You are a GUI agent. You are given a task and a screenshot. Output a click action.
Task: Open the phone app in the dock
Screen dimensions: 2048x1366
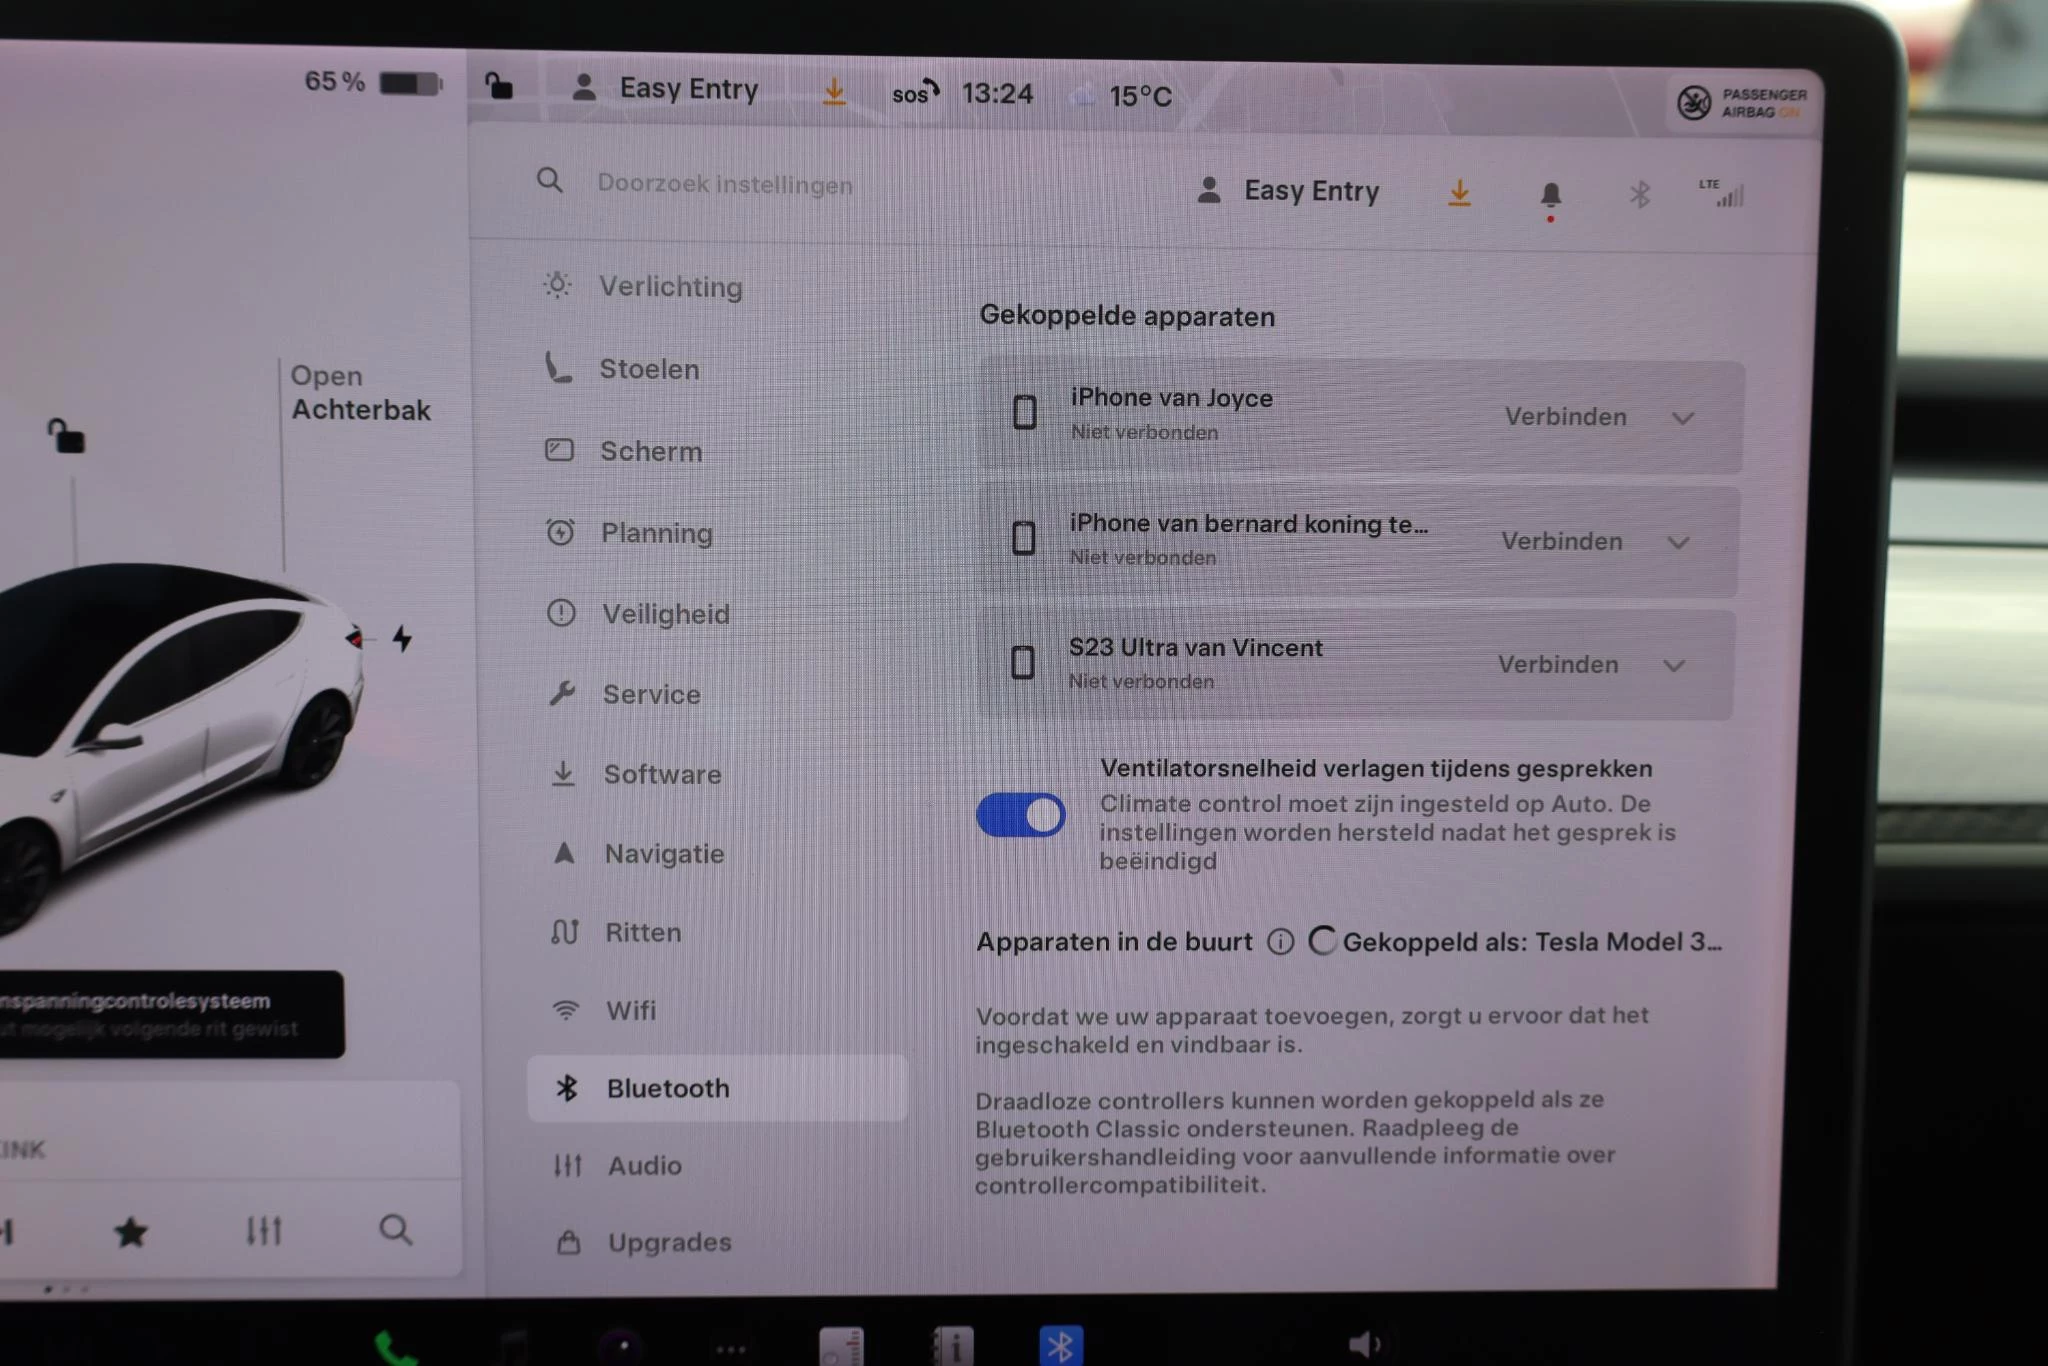pos(394,1345)
